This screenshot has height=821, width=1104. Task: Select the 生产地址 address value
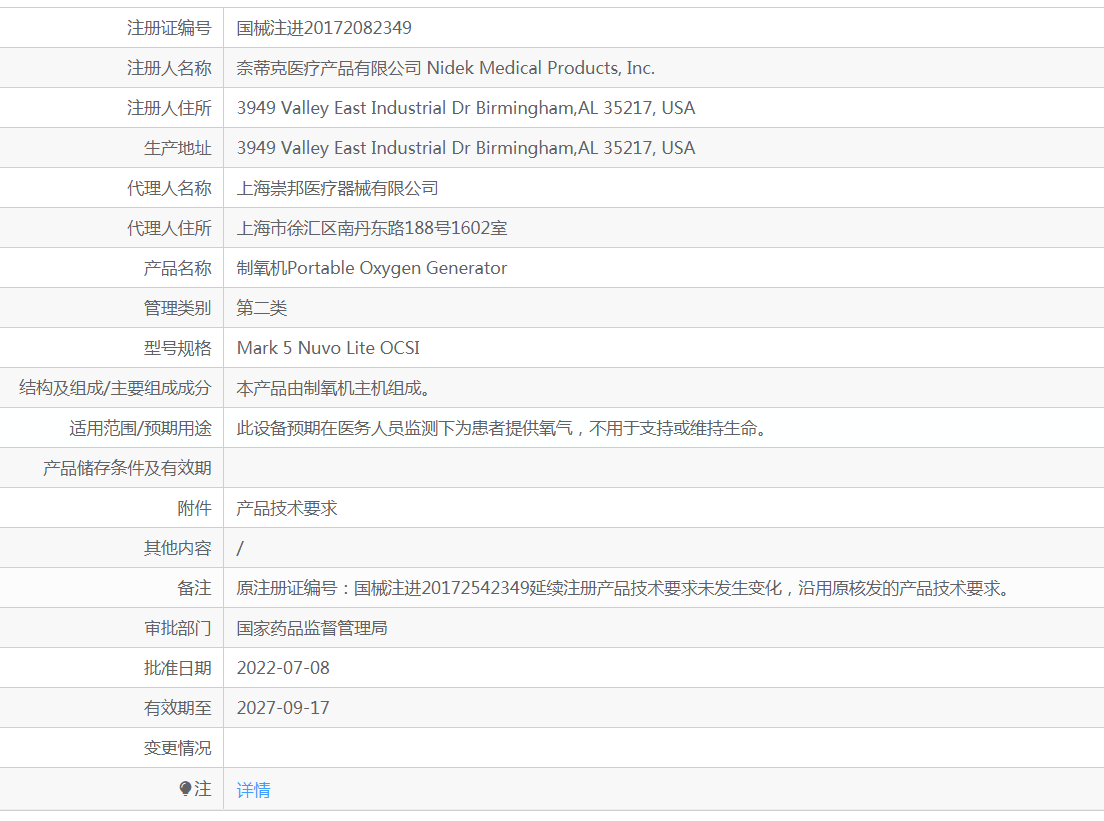click(x=466, y=148)
